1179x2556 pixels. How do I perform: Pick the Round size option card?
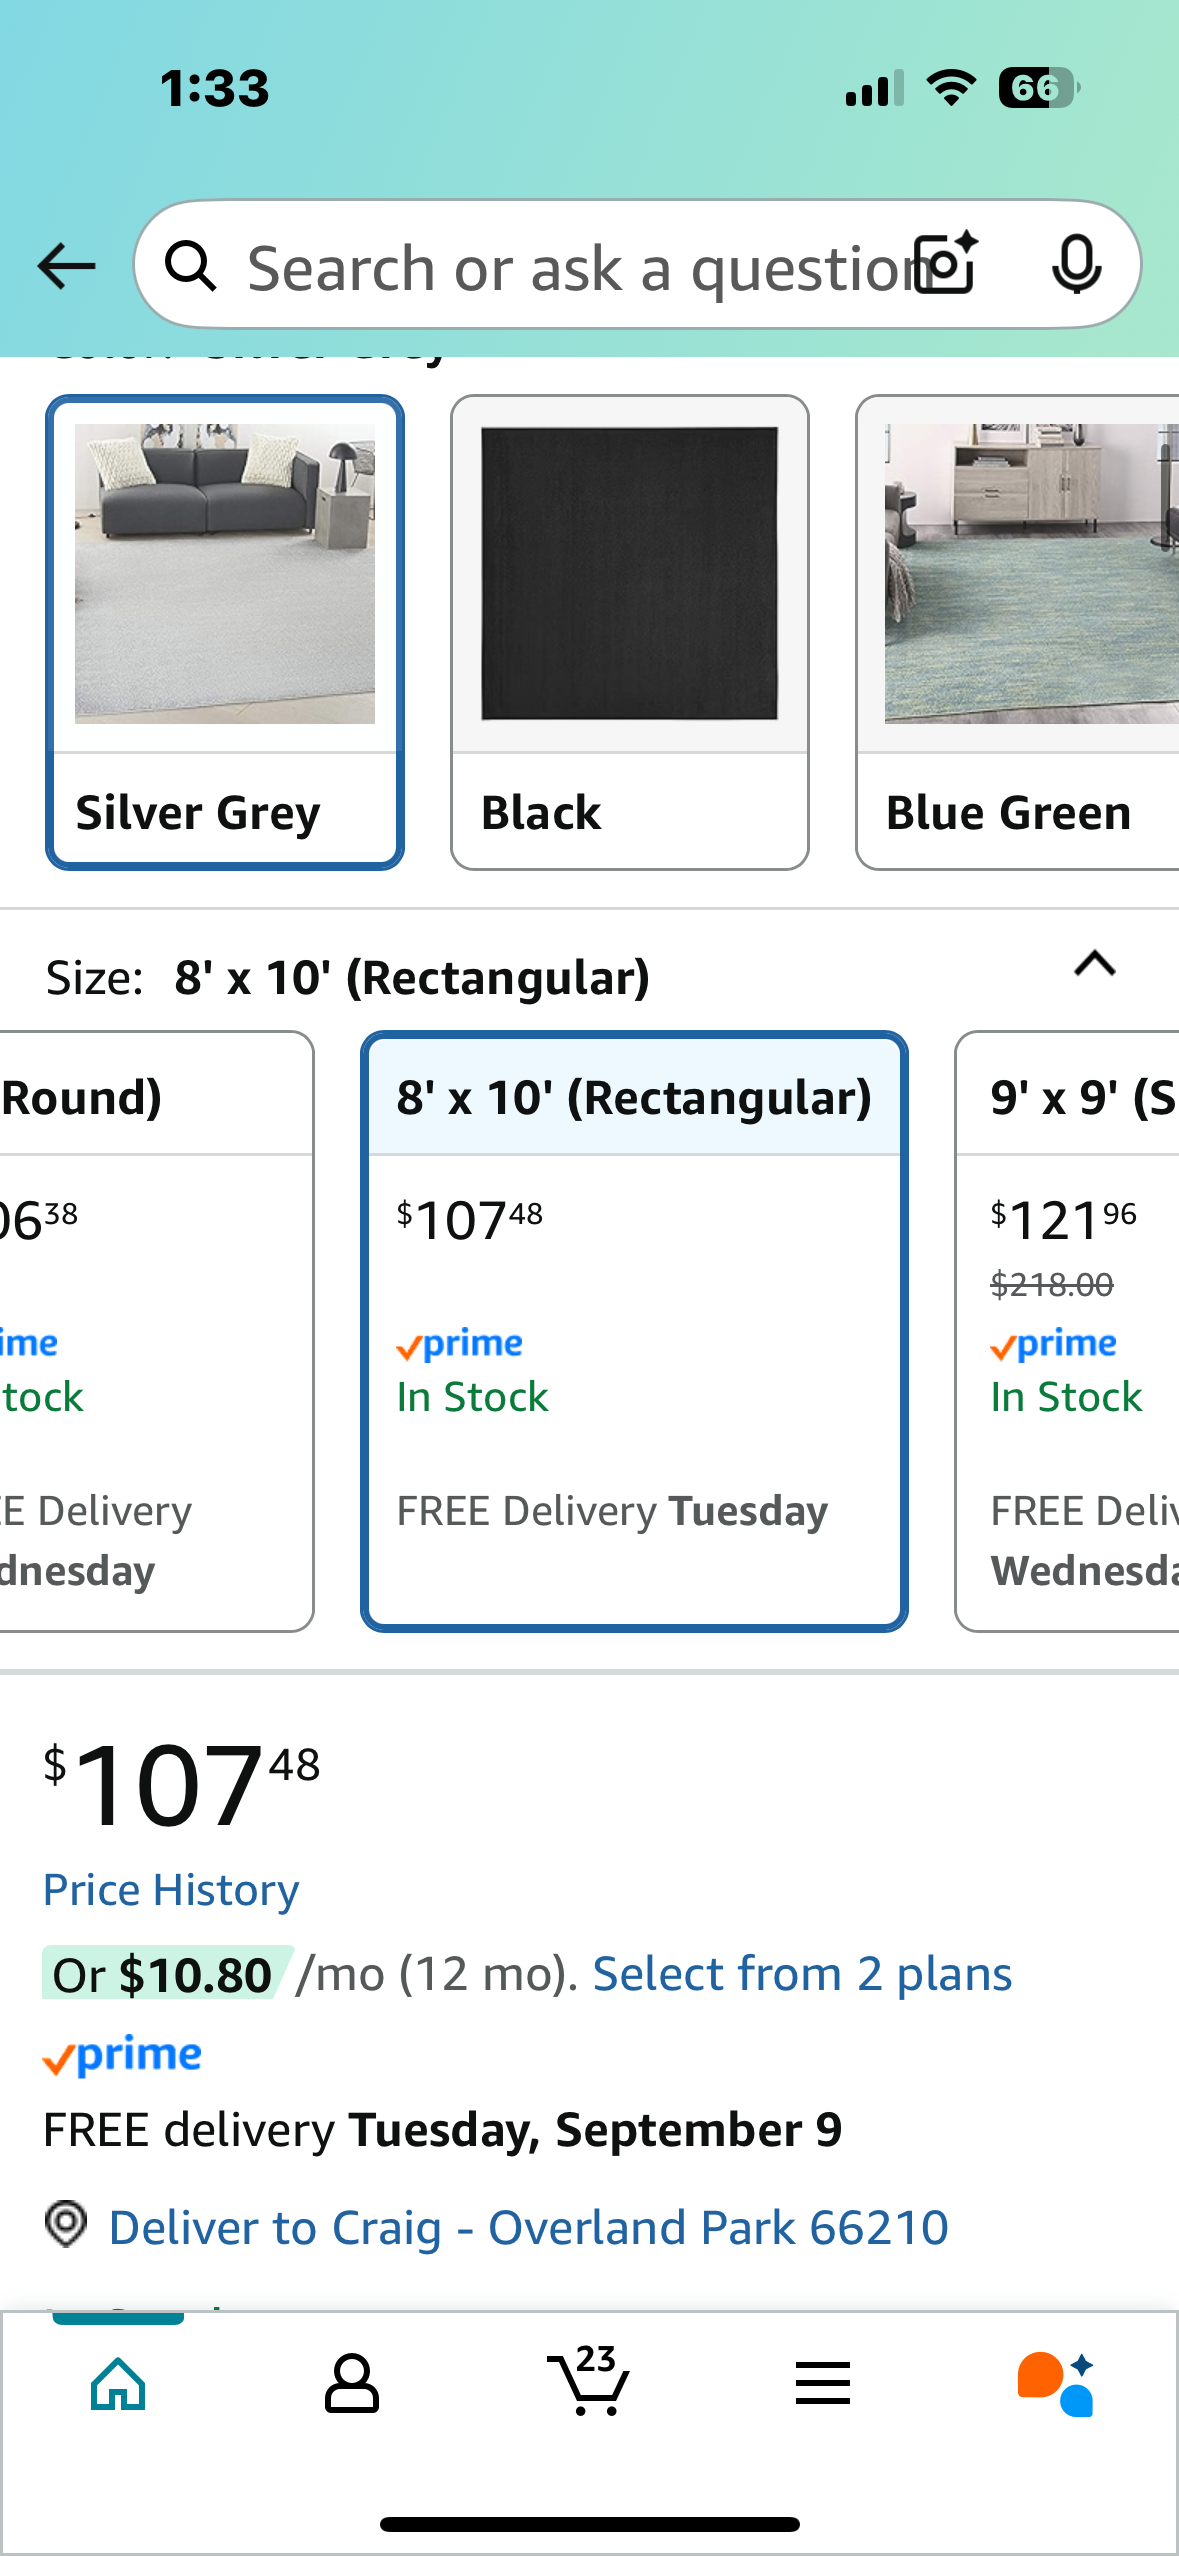pyautogui.click(x=156, y=1331)
